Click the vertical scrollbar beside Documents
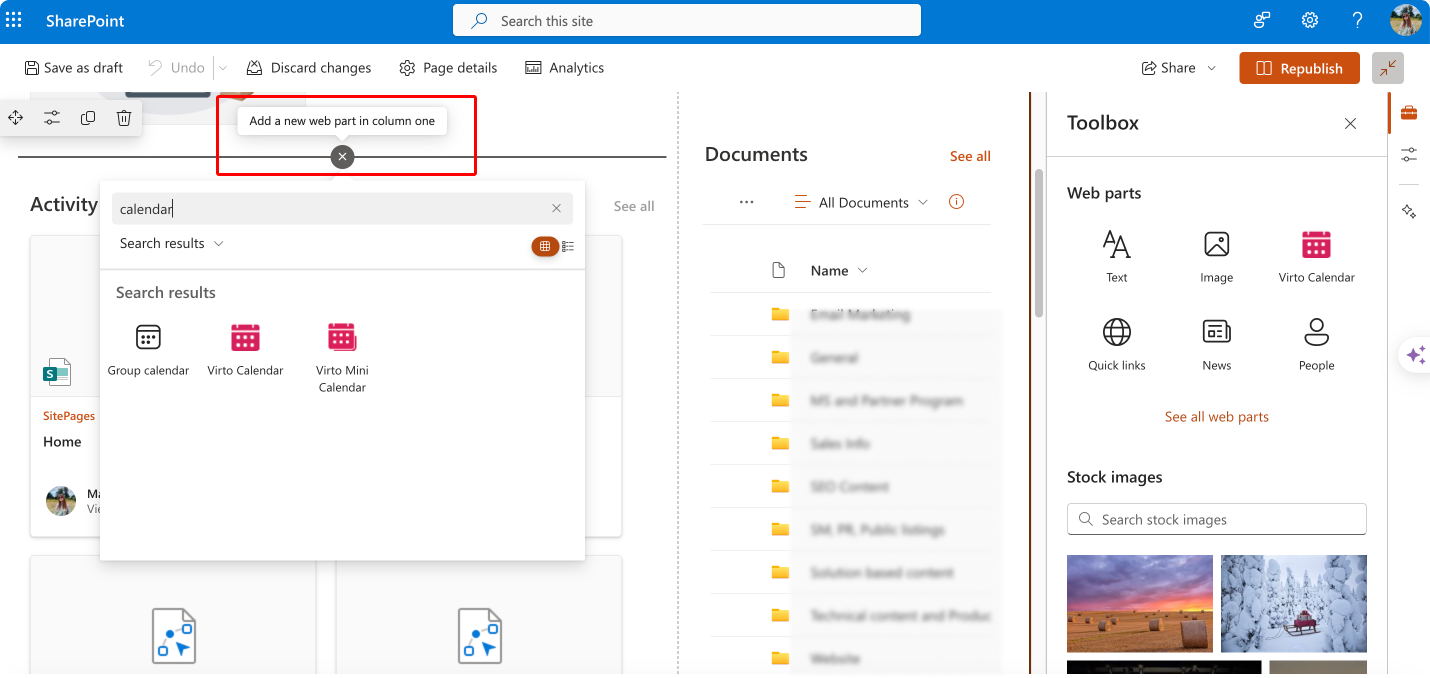Image resolution: width=1430 pixels, height=678 pixels. pos(1039,243)
